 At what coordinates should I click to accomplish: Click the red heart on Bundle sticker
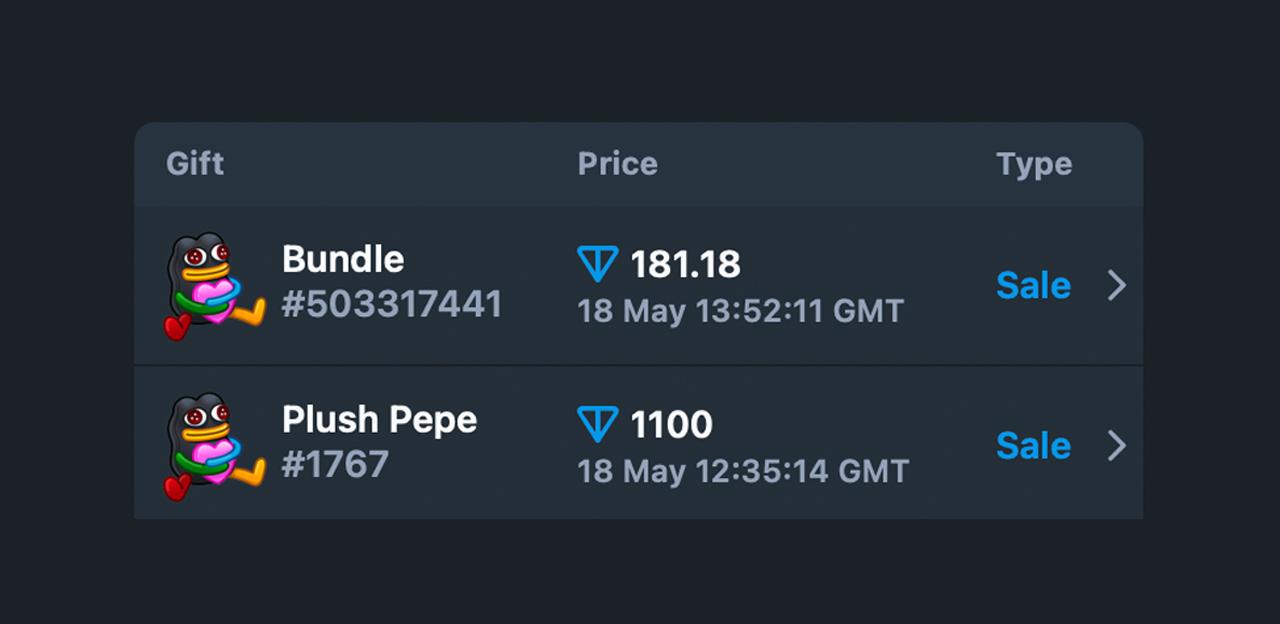(x=177, y=327)
